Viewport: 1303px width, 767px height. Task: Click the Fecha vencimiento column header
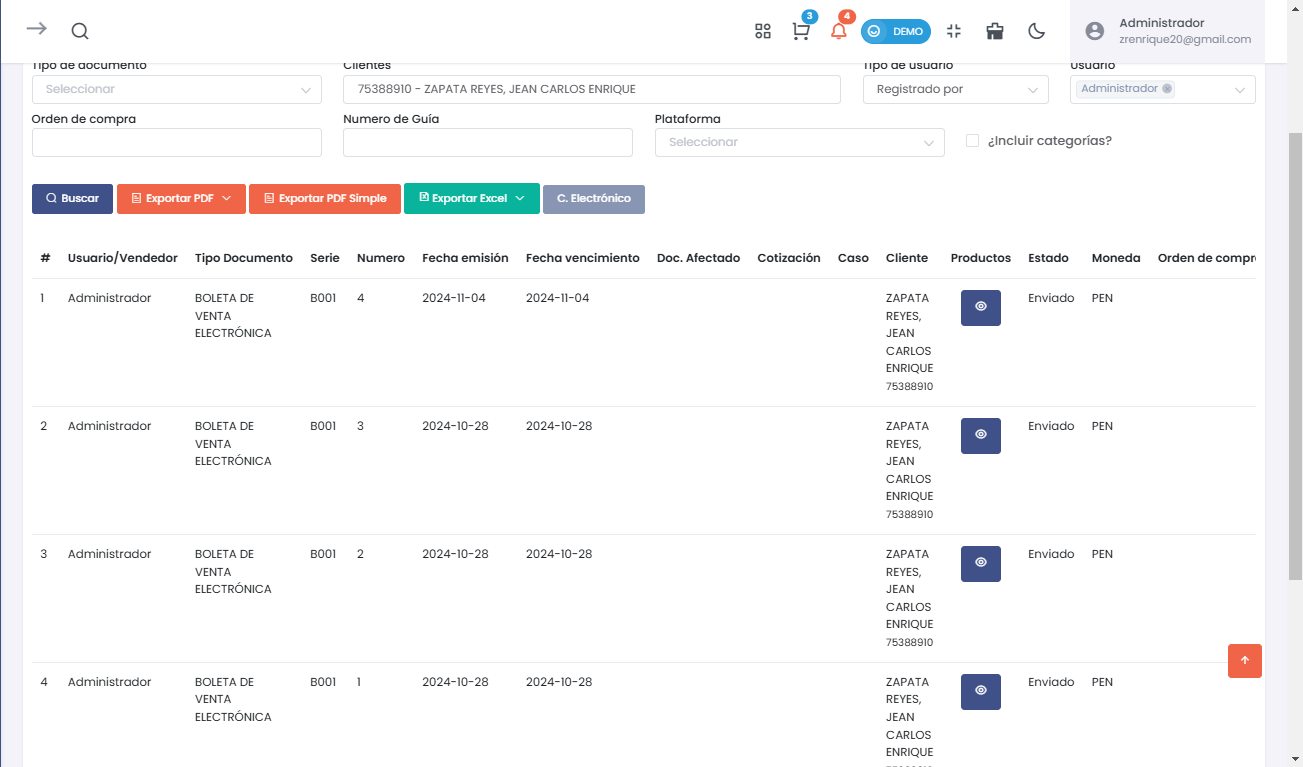582,258
